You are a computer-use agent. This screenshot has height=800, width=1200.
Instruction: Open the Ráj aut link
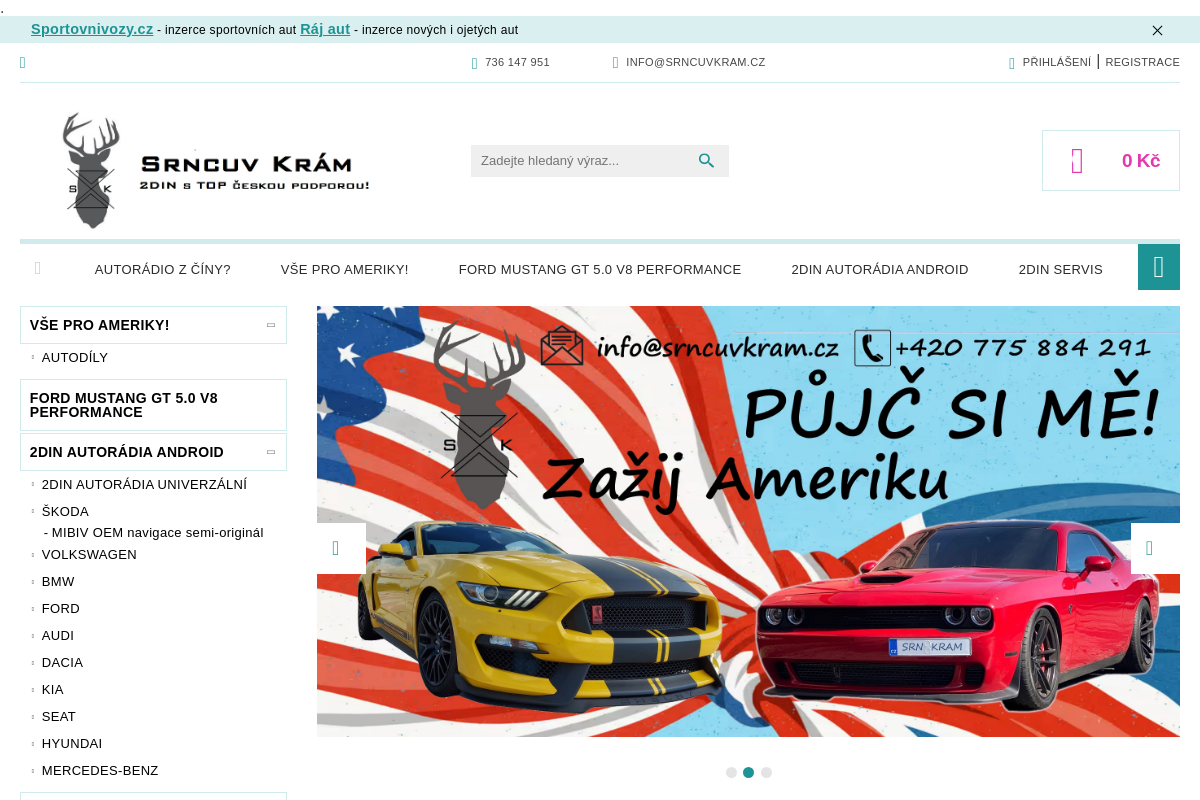325,29
